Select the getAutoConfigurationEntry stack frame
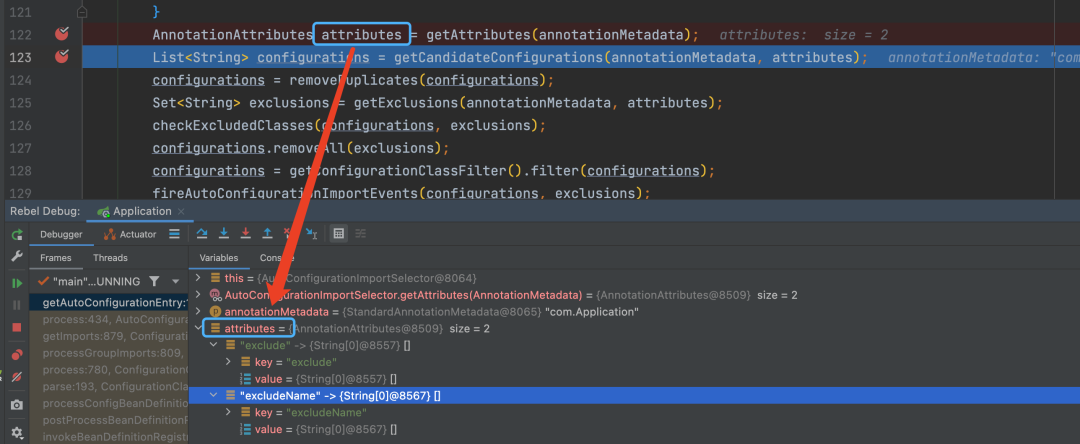Viewport: 1080px width, 444px height. point(109,302)
